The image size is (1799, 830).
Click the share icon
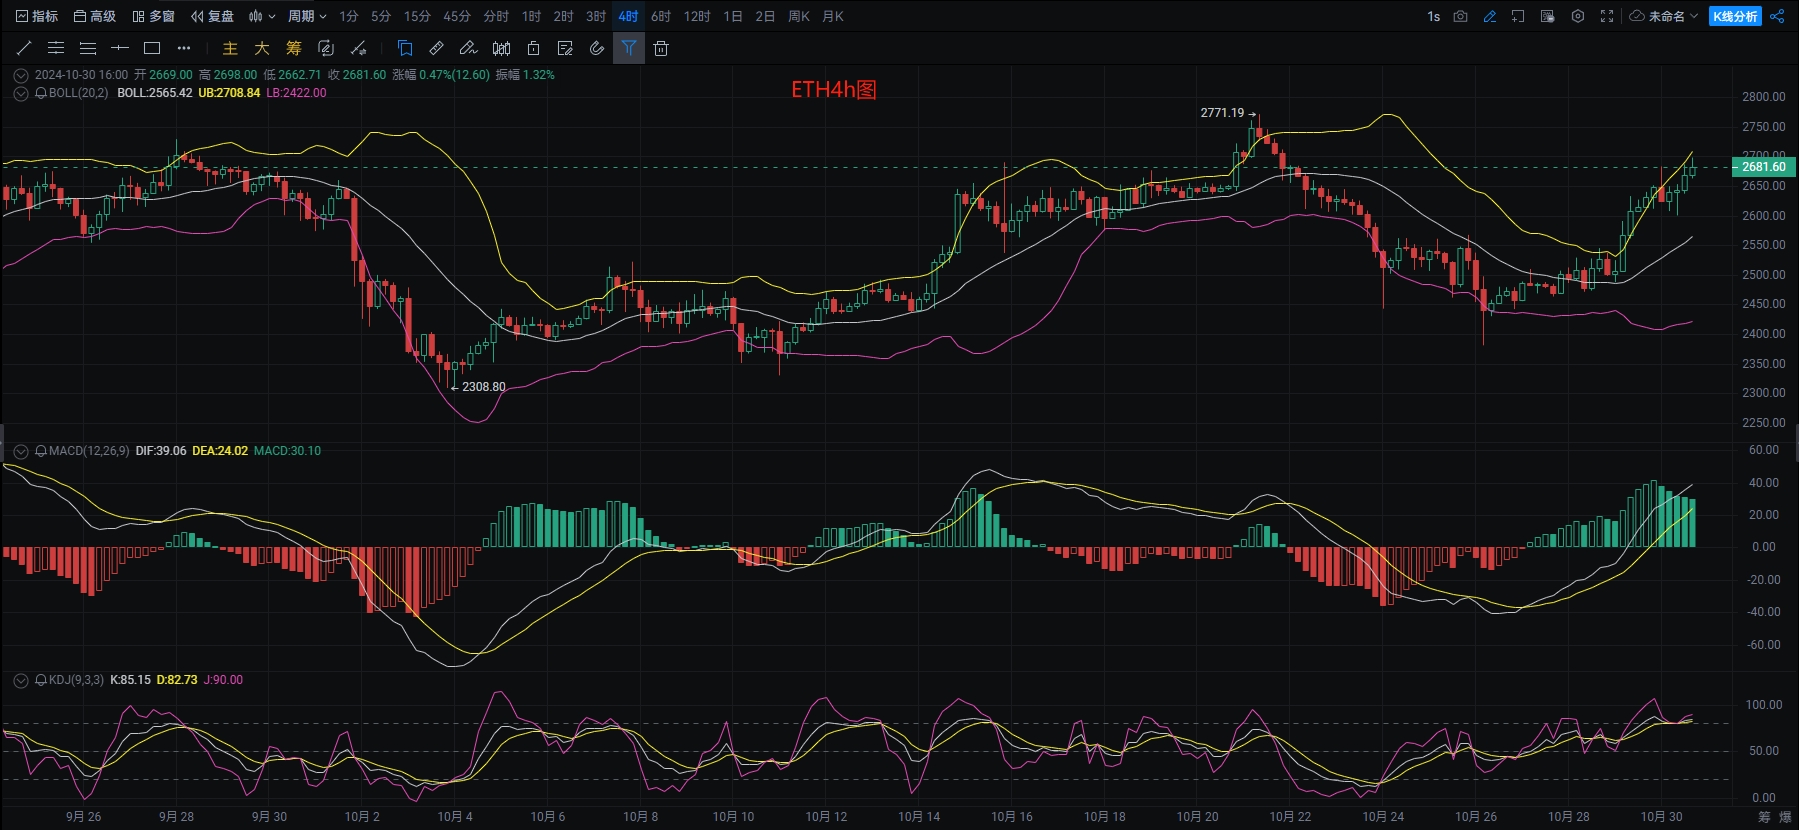[1777, 16]
